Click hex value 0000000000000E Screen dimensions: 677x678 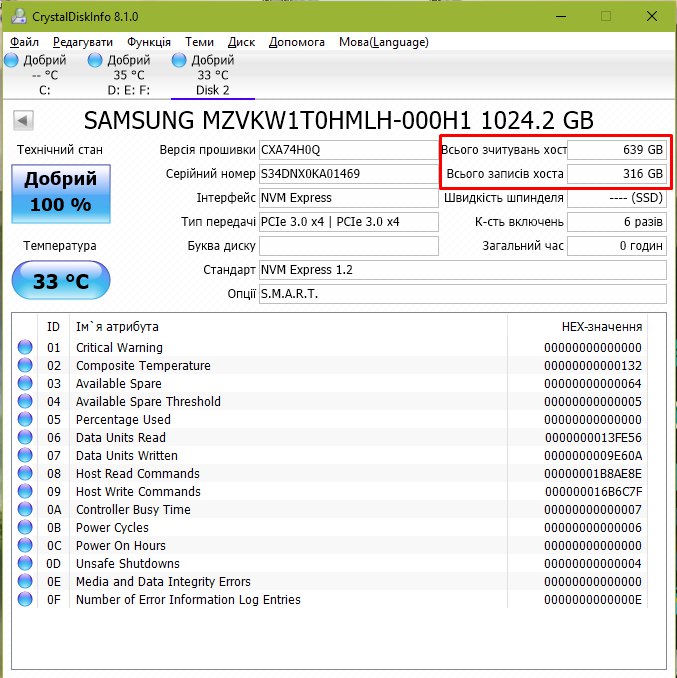point(593,600)
